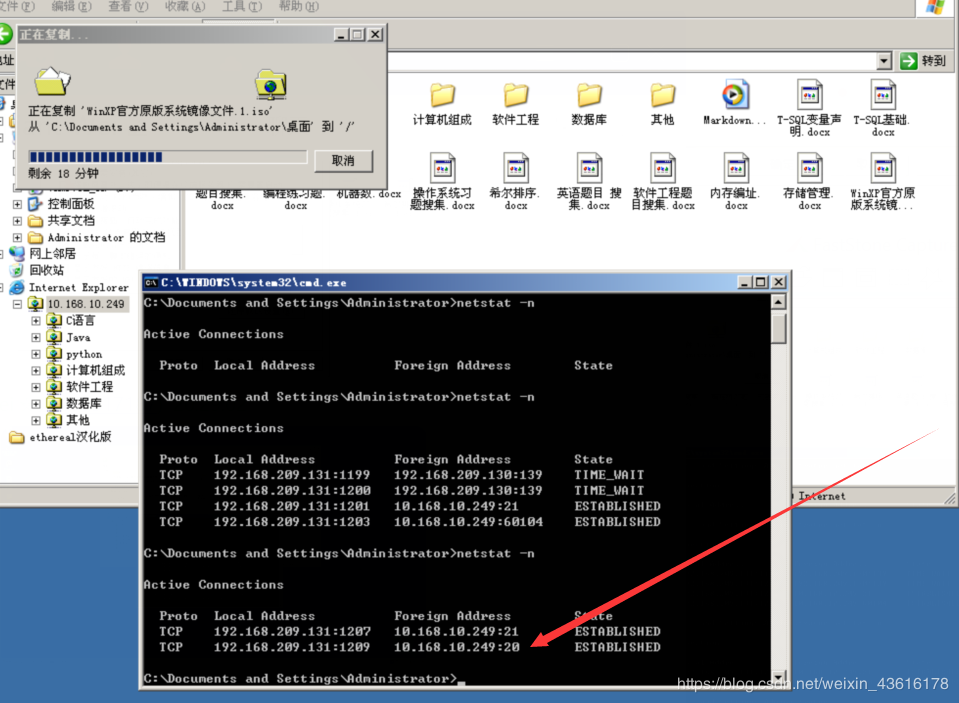Select Java folder in tree

point(78,337)
